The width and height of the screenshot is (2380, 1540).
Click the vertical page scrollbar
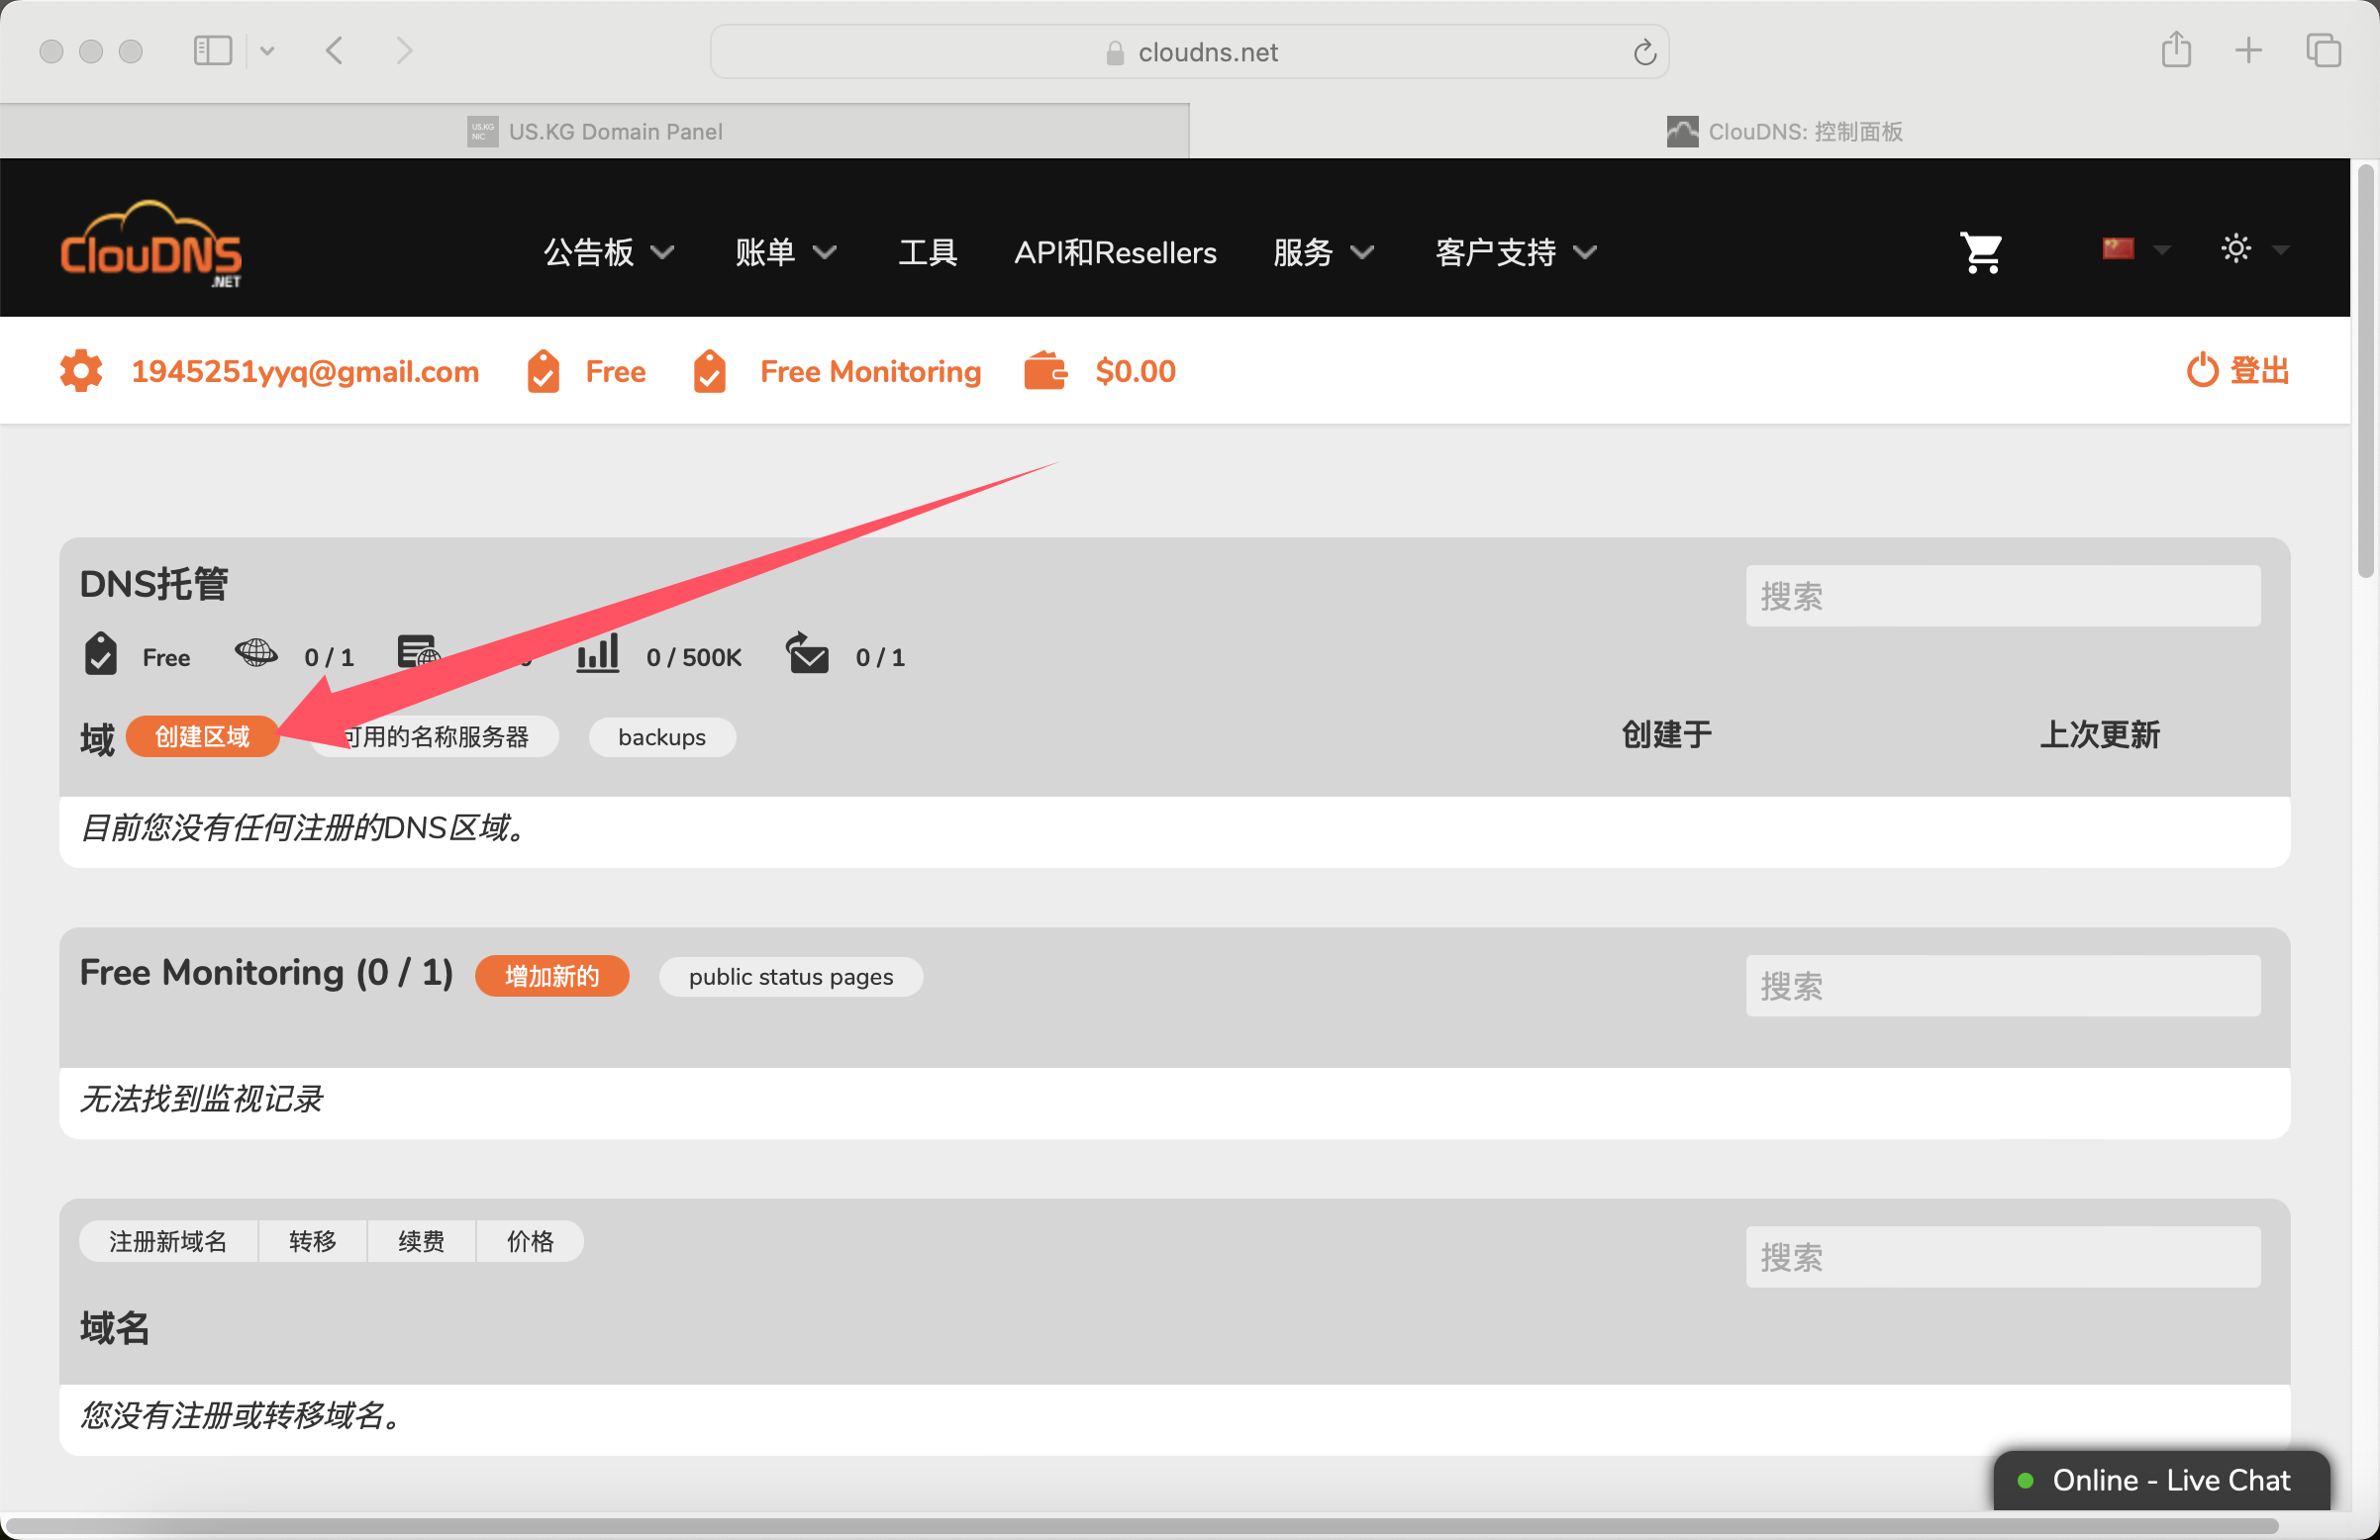coord(2365,370)
